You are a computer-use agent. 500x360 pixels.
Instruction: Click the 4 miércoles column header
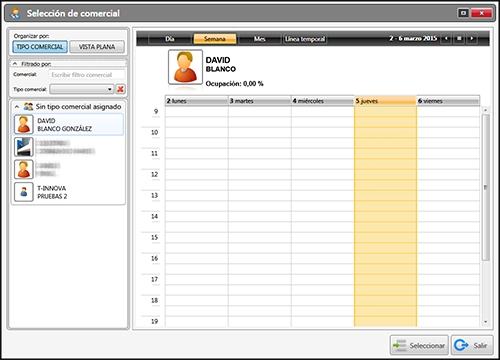click(322, 101)
